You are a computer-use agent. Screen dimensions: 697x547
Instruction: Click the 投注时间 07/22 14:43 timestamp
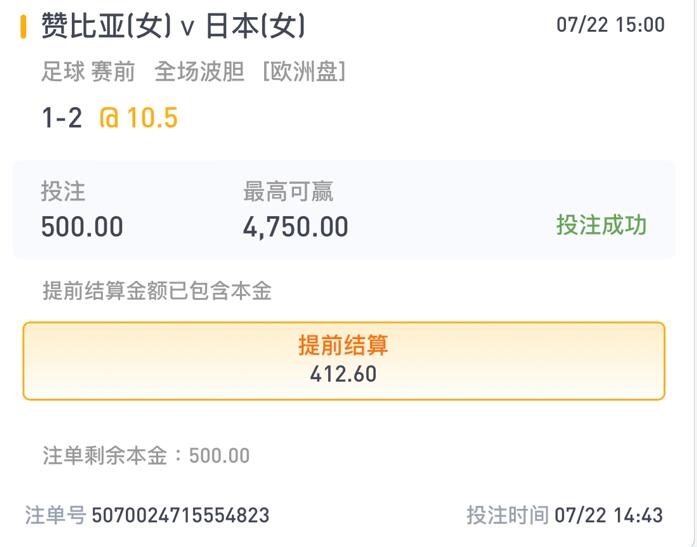(564, 515)
